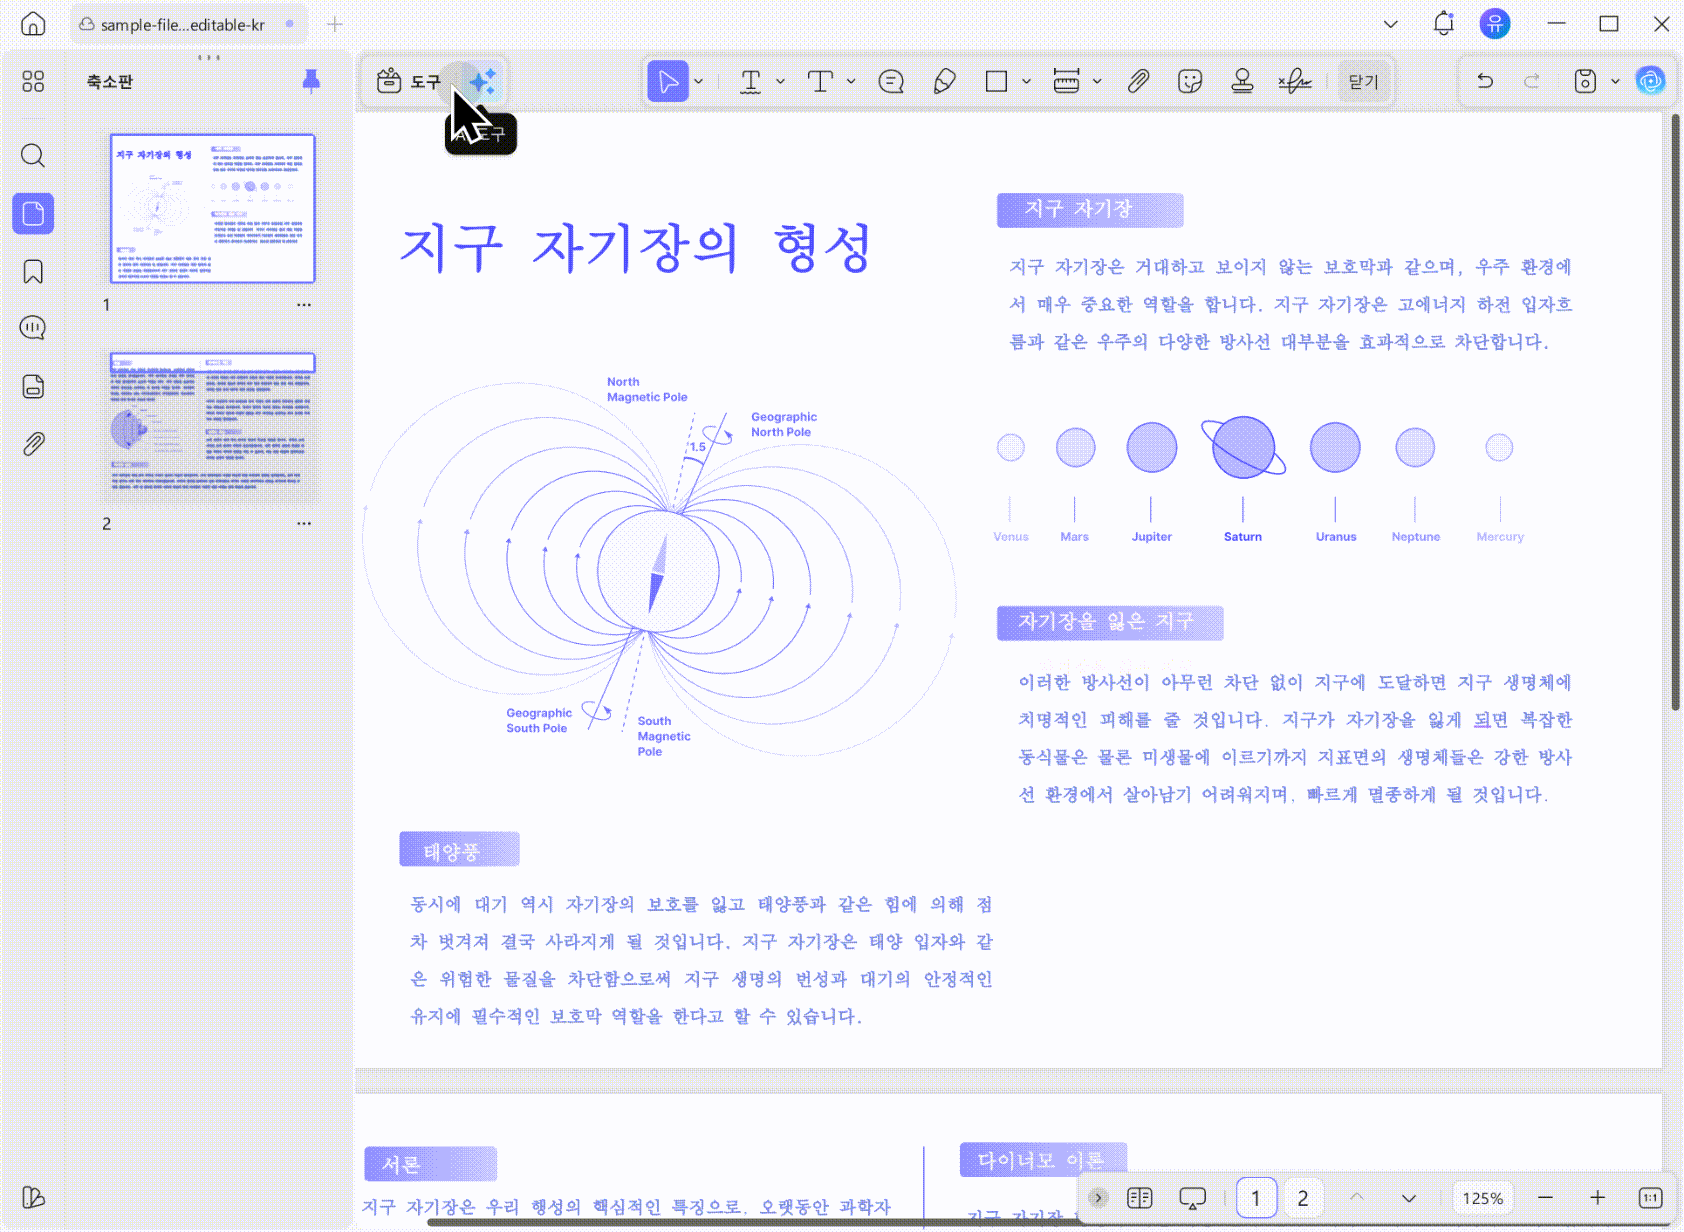1684x1232 pixels.
Task: Open the Home icon
Action: 33,24
